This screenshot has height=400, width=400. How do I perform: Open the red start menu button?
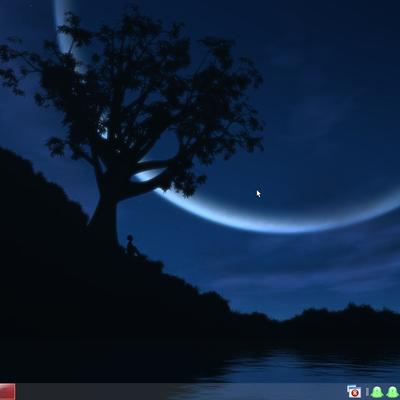[x=8, y=391]
